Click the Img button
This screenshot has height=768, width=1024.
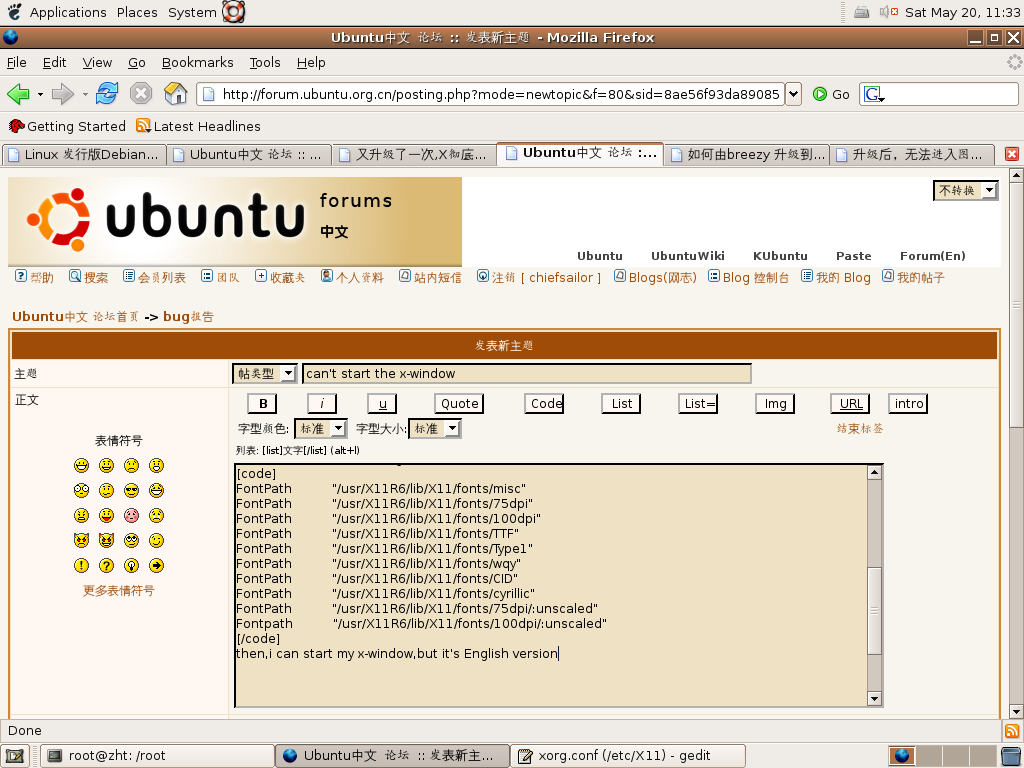point(775,404)
